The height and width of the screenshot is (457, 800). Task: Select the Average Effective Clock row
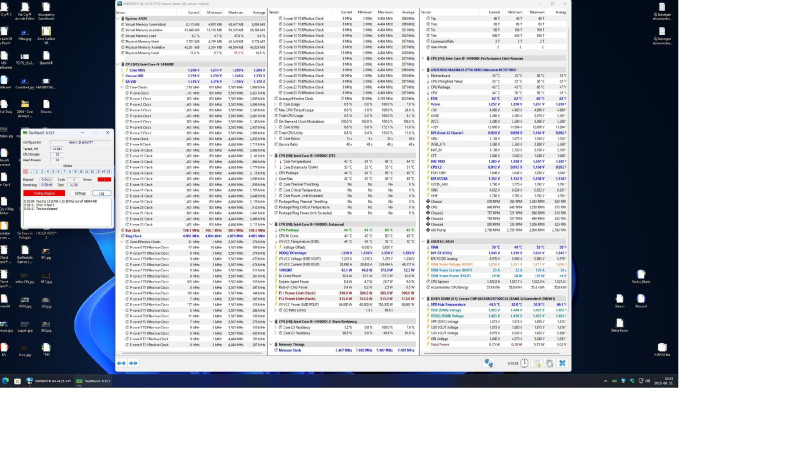(x=343, y=98)
